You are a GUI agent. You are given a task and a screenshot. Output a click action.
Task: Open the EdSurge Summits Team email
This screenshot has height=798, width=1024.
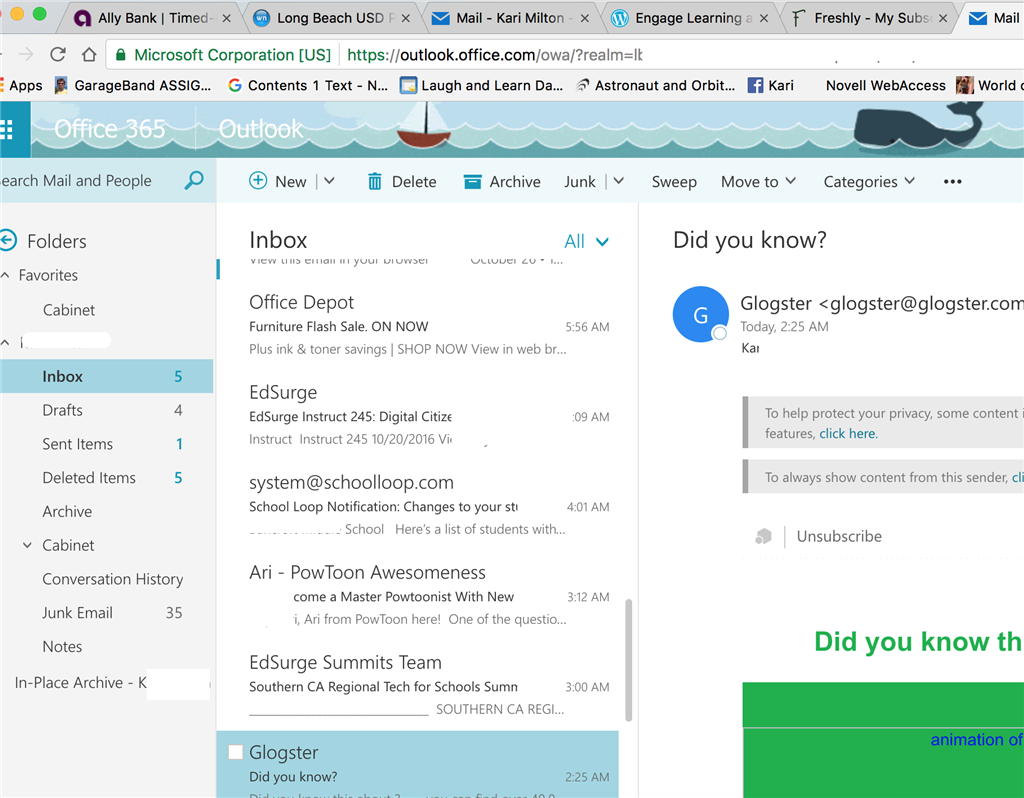click(x=418, y=686)
